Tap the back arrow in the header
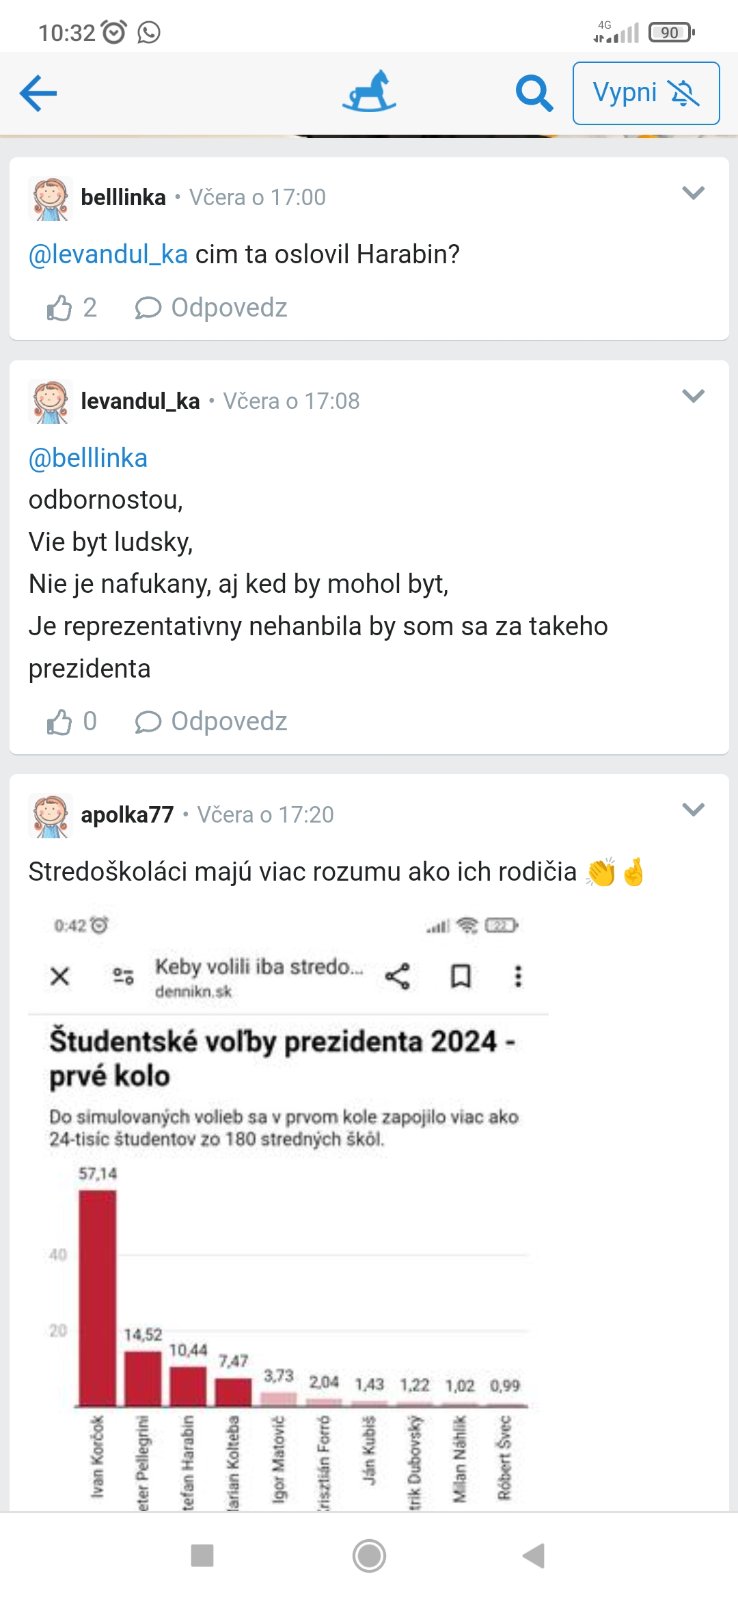 tap(38, 94)
